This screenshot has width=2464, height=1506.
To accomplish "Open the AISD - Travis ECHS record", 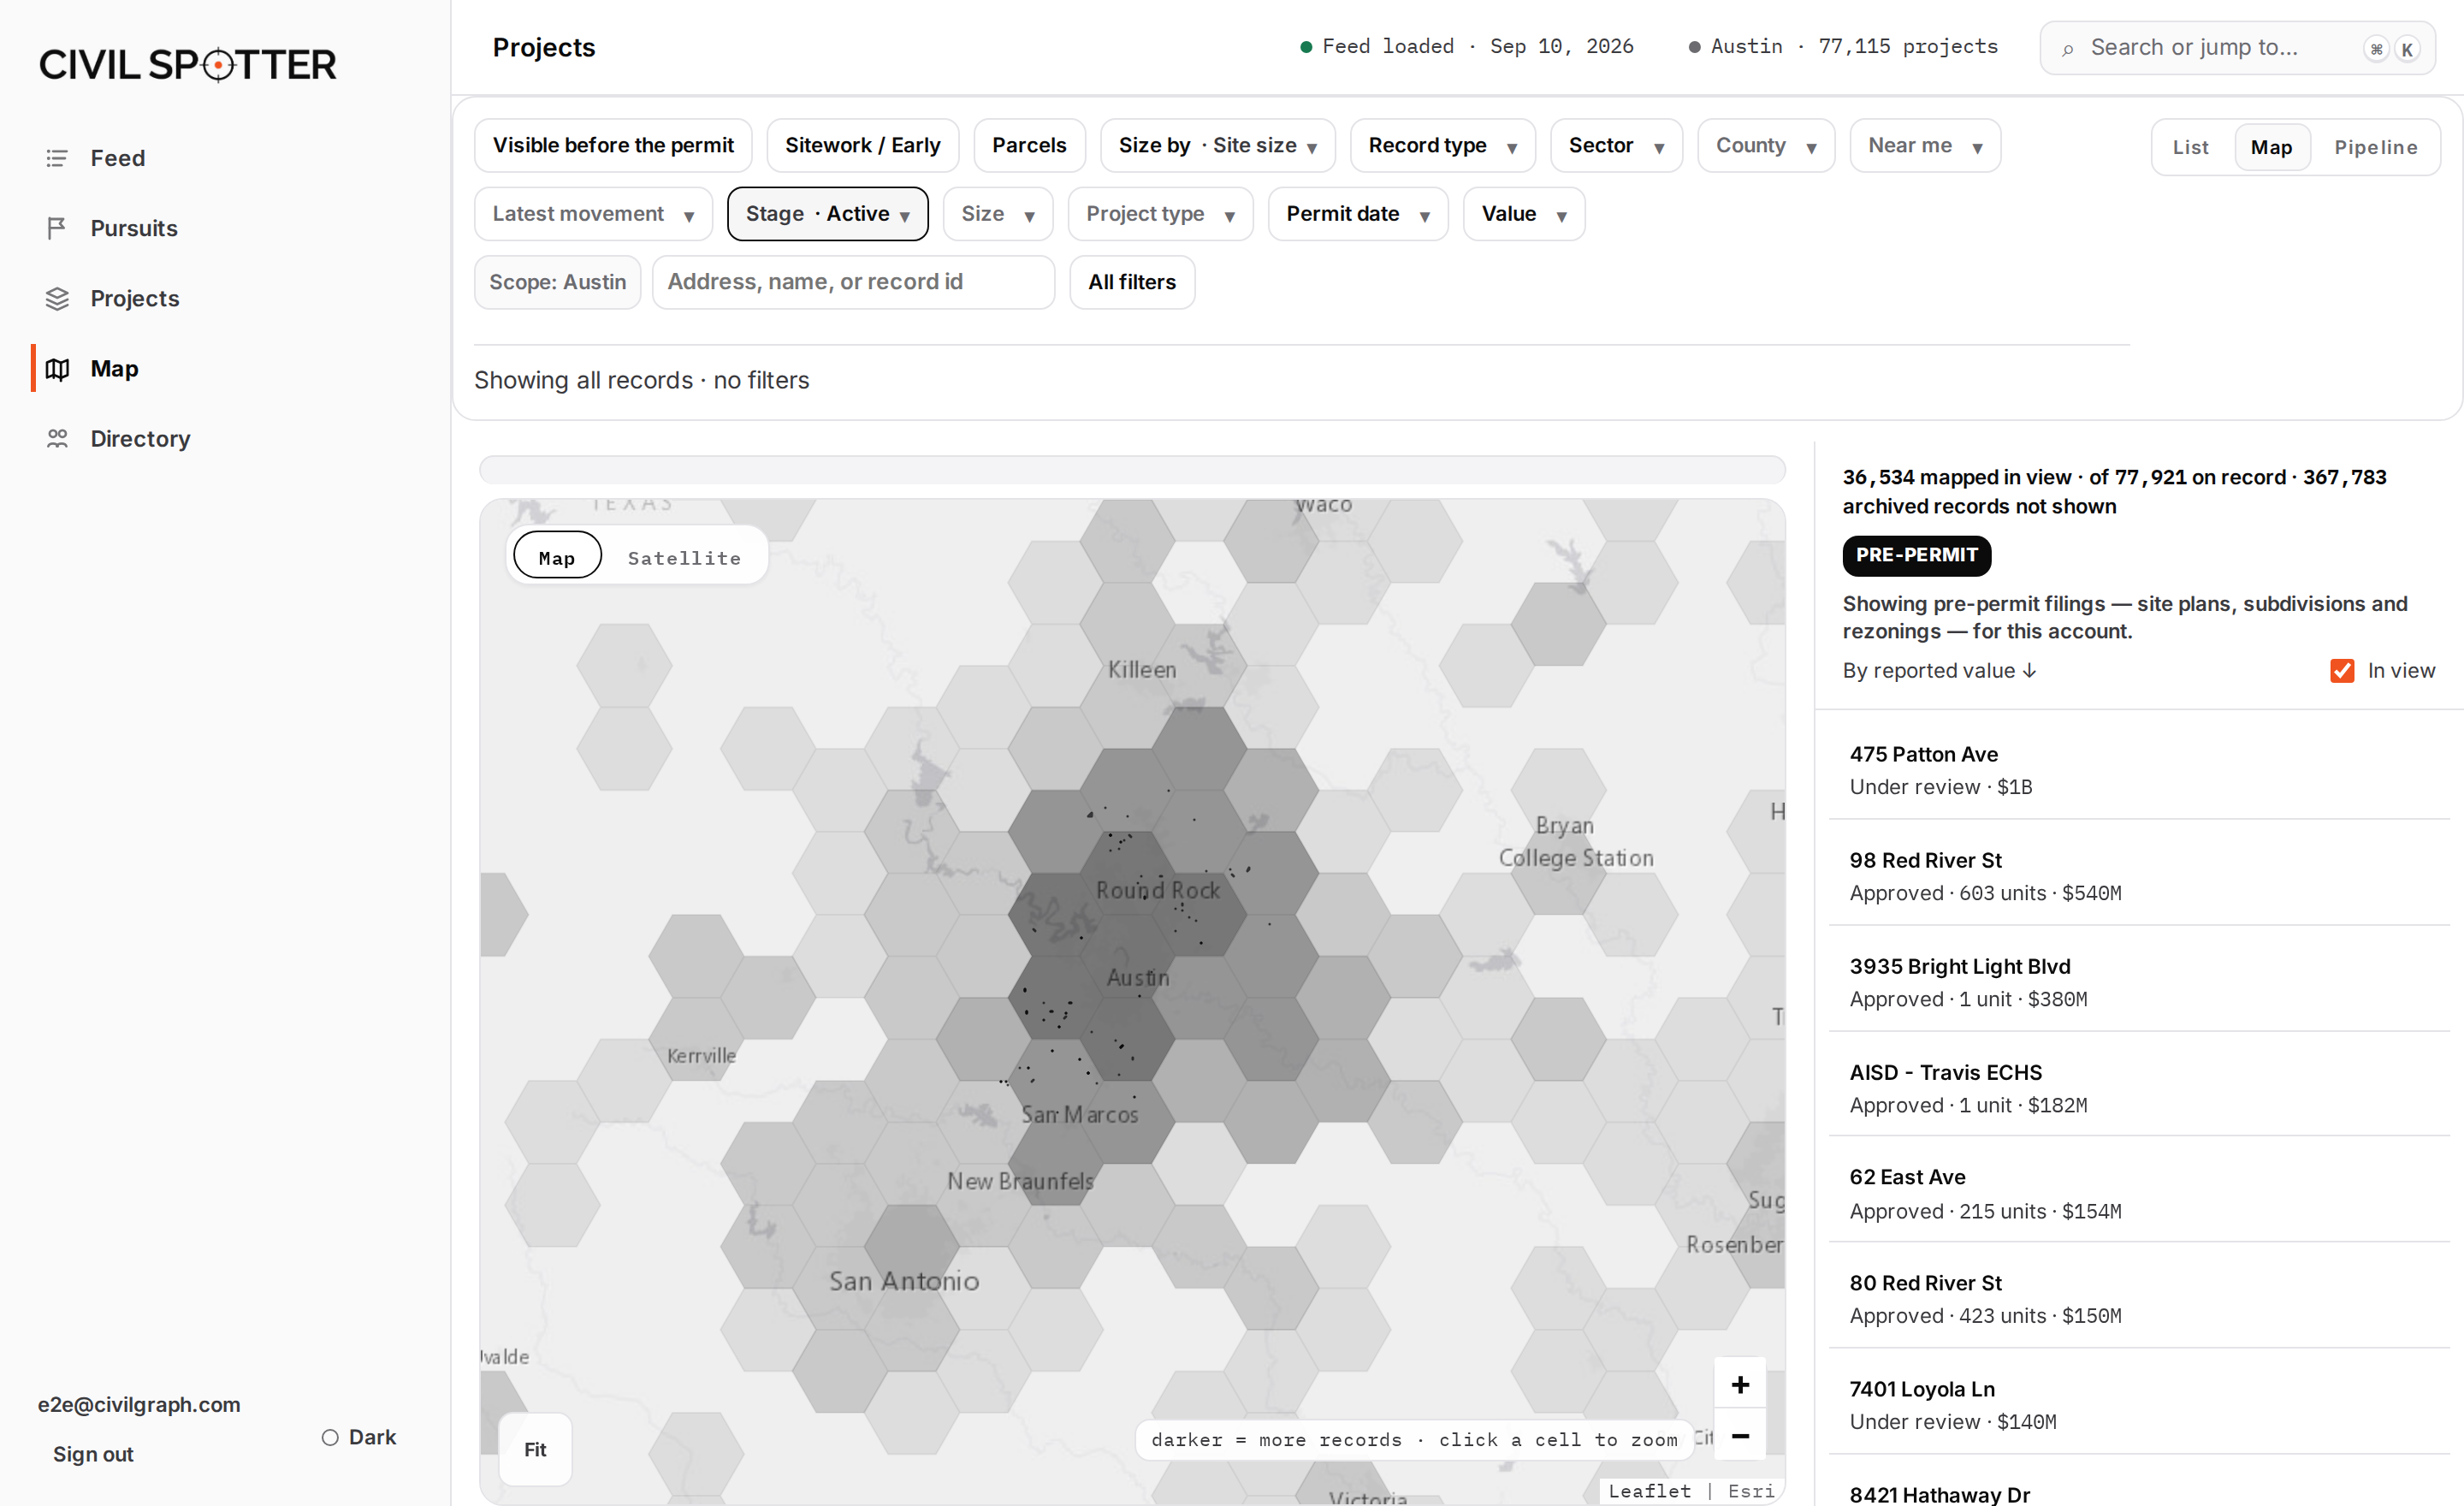I will point(2139,1088).
